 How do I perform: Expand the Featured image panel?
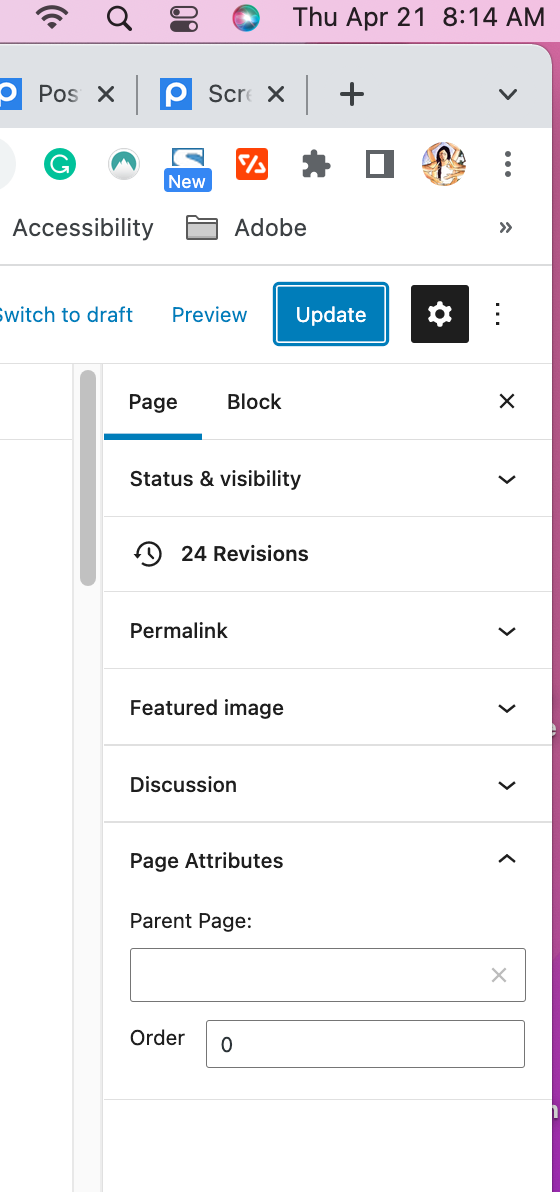point(327,708)
